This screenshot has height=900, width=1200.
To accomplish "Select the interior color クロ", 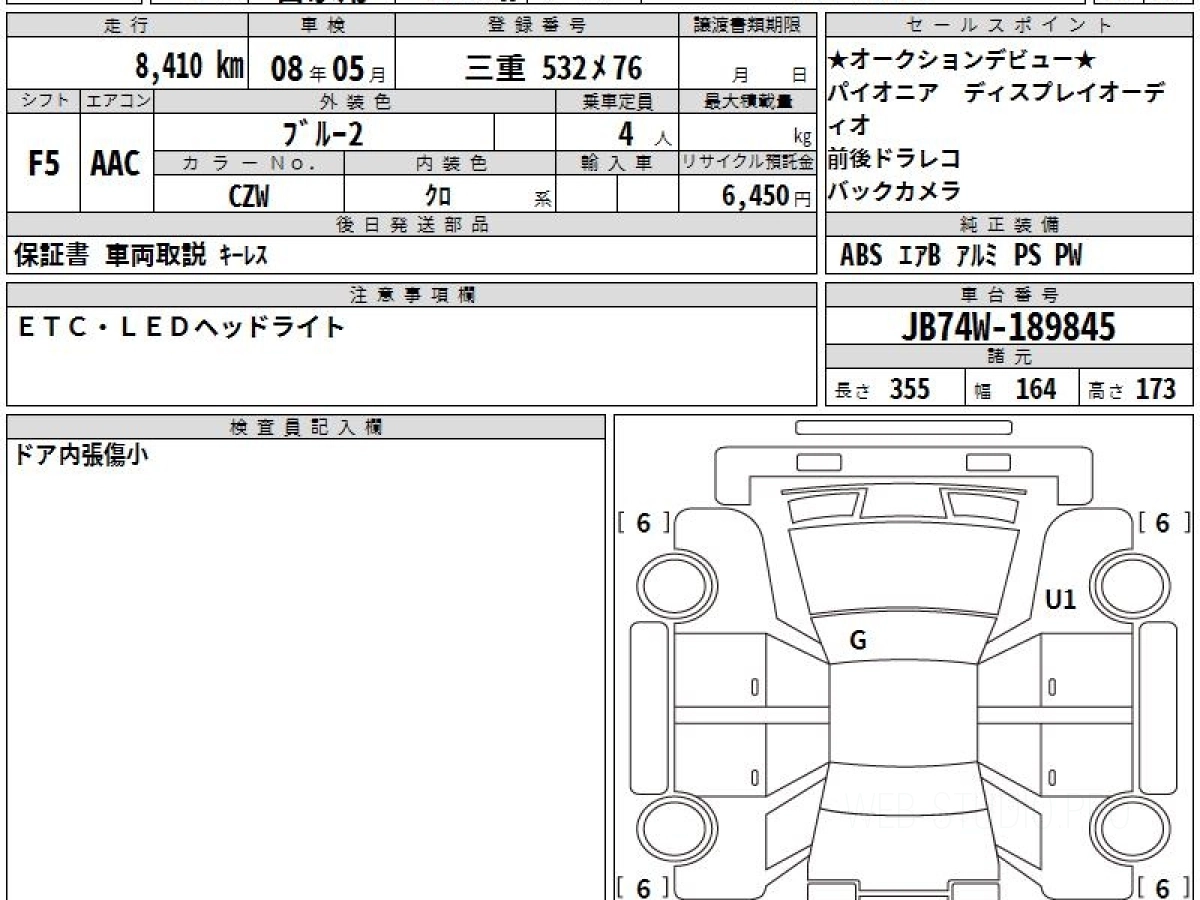I will pos(438,196).
